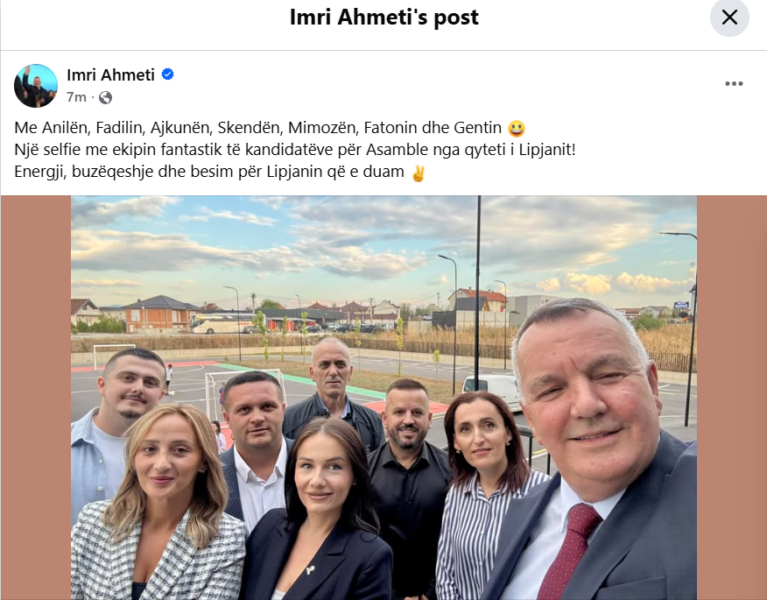This screenshot has height=600, width=767.
Task: Click the globe public audience icon
Action: [x=105, y=98]
